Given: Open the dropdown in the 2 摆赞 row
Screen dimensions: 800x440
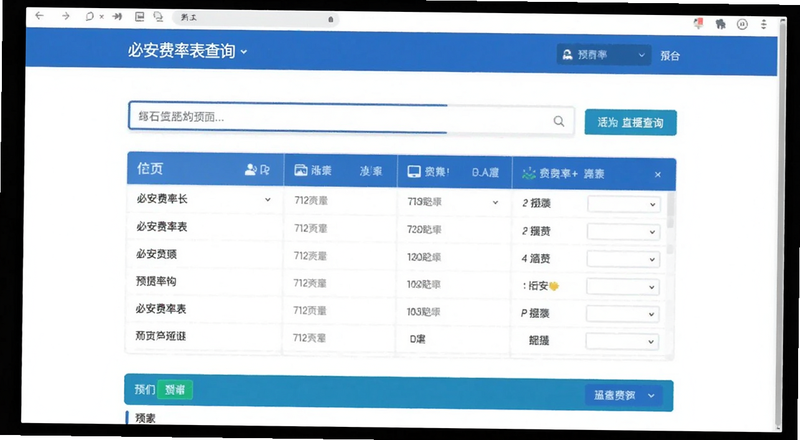Looking at the screenshot, I should tap(623, 232).
